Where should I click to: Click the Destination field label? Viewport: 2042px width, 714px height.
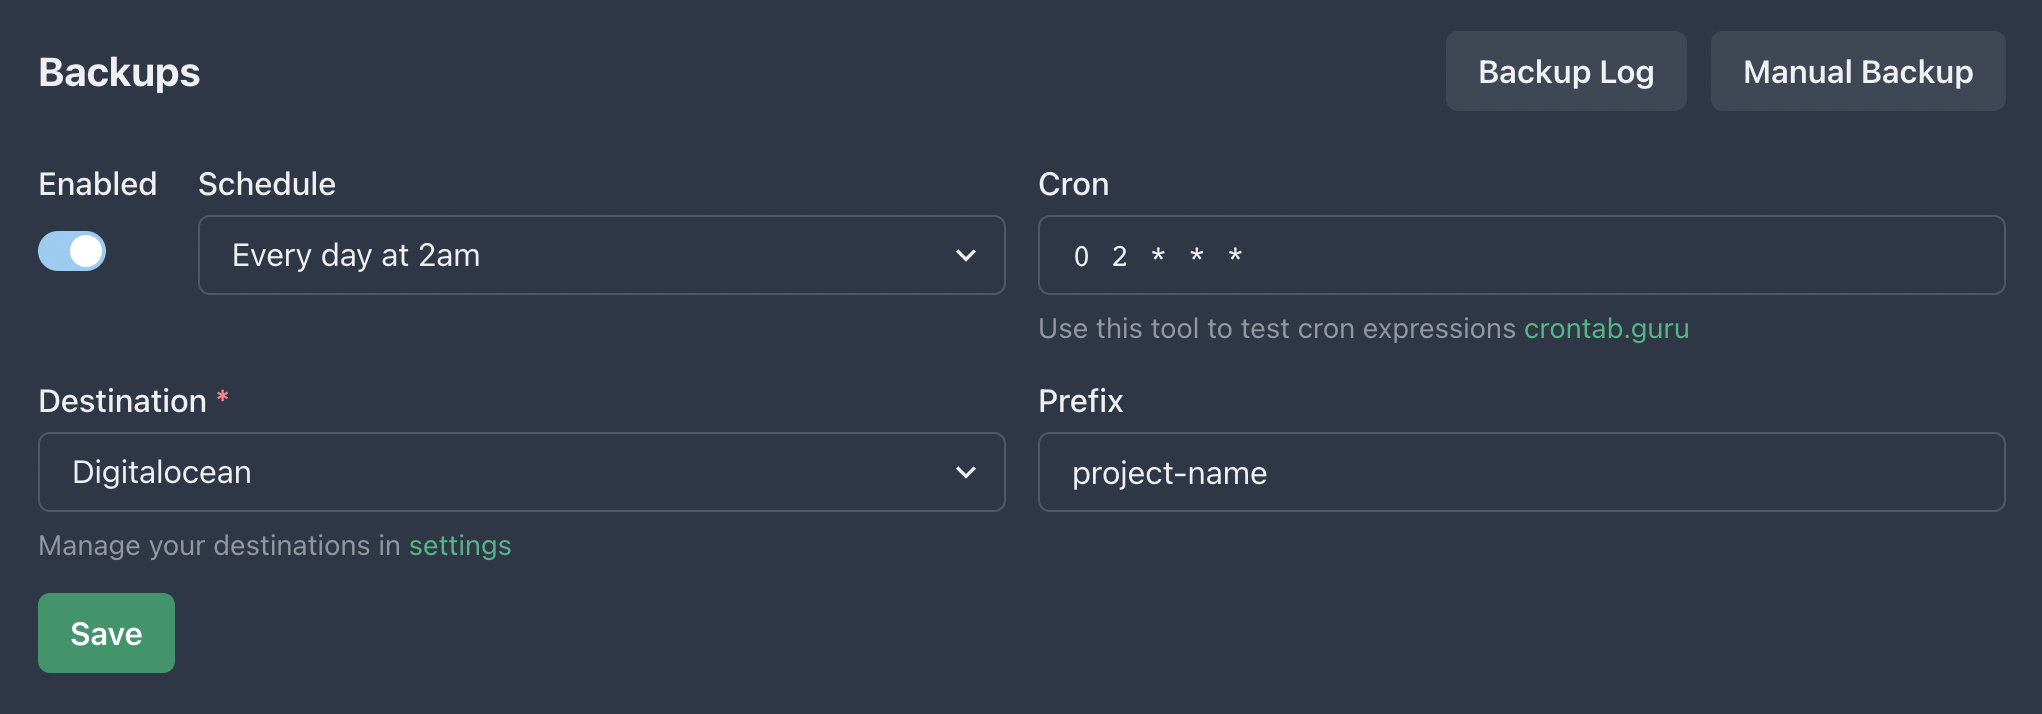click(122, 401)
